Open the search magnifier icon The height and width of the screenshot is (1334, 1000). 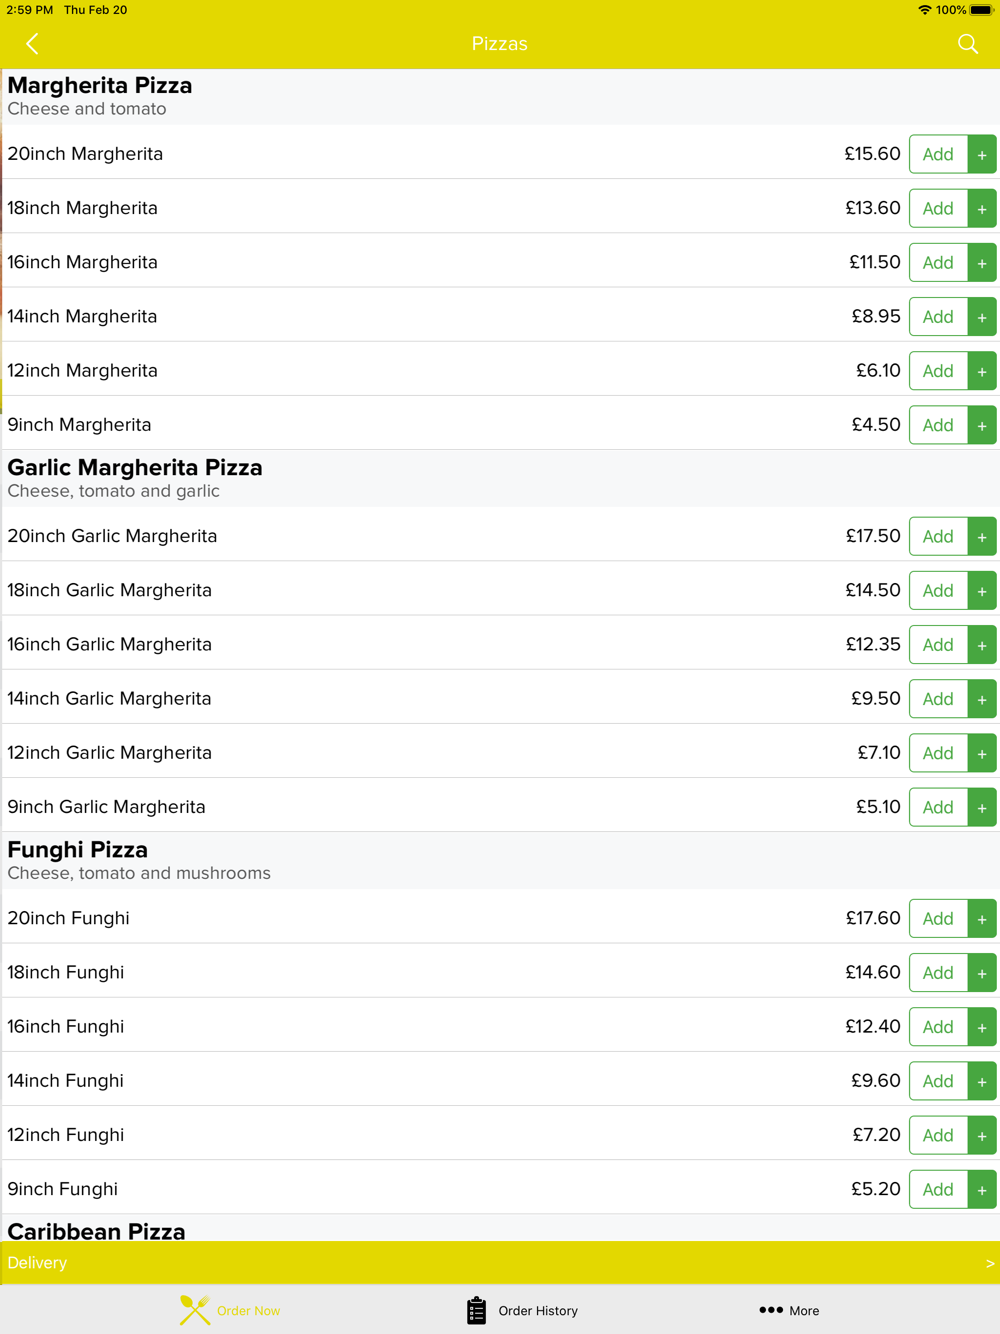[x=967, y=44]
